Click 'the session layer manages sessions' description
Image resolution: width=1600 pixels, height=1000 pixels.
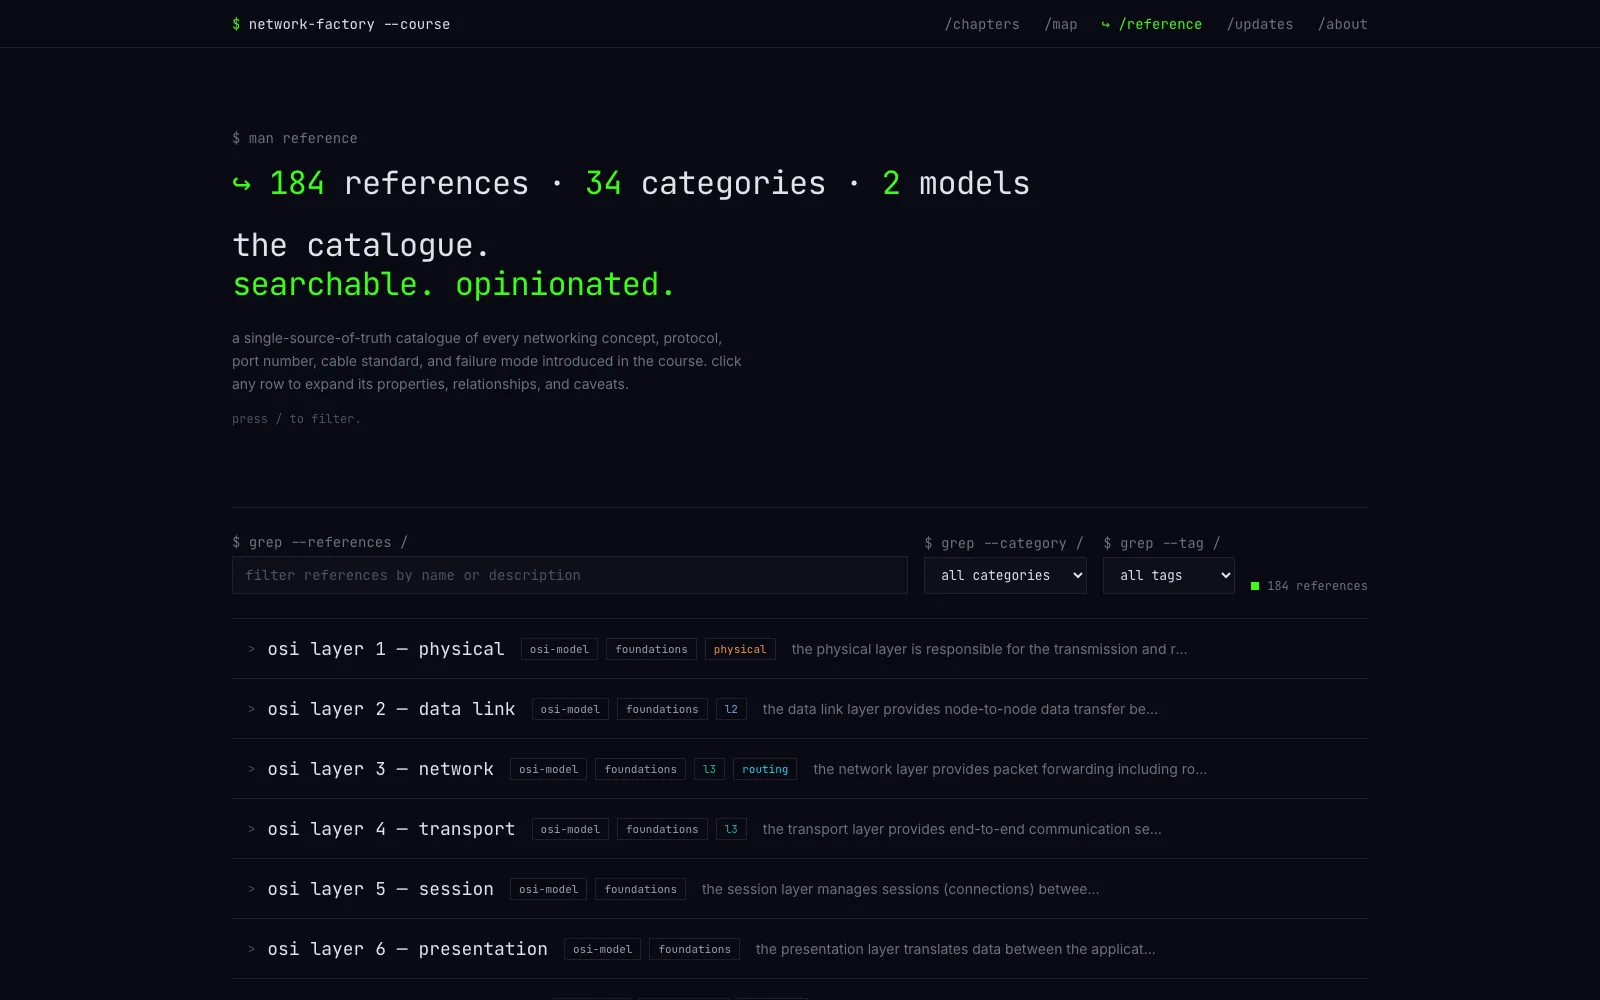tap(900, 889)
